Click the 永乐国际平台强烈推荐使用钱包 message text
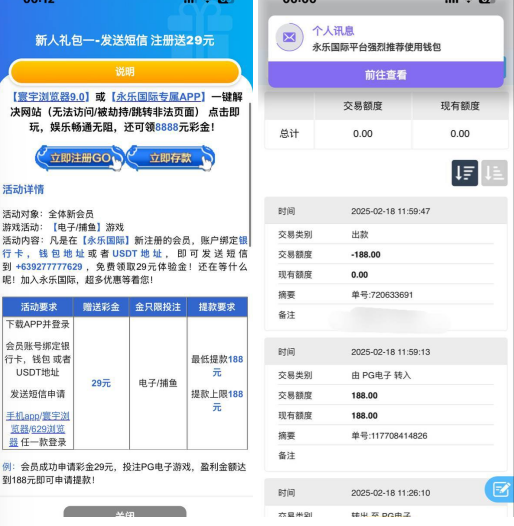This screenshot has height=526, width=514. [x=376, y=47]
